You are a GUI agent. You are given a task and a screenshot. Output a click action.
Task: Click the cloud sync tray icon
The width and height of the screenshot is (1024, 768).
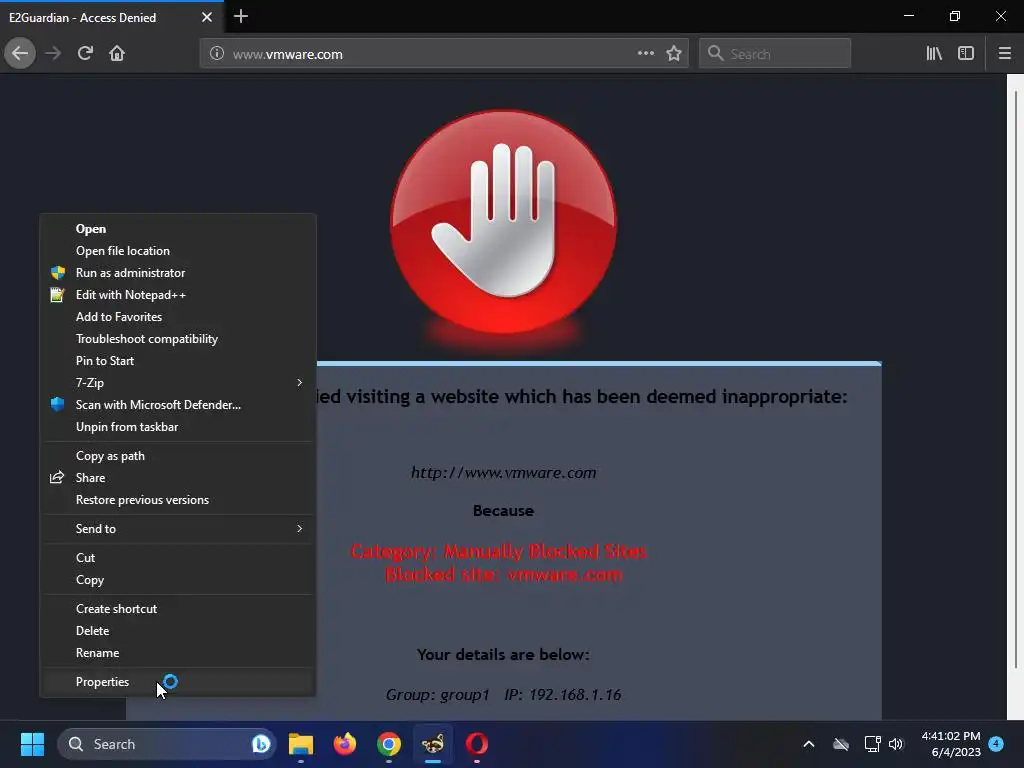841,744
